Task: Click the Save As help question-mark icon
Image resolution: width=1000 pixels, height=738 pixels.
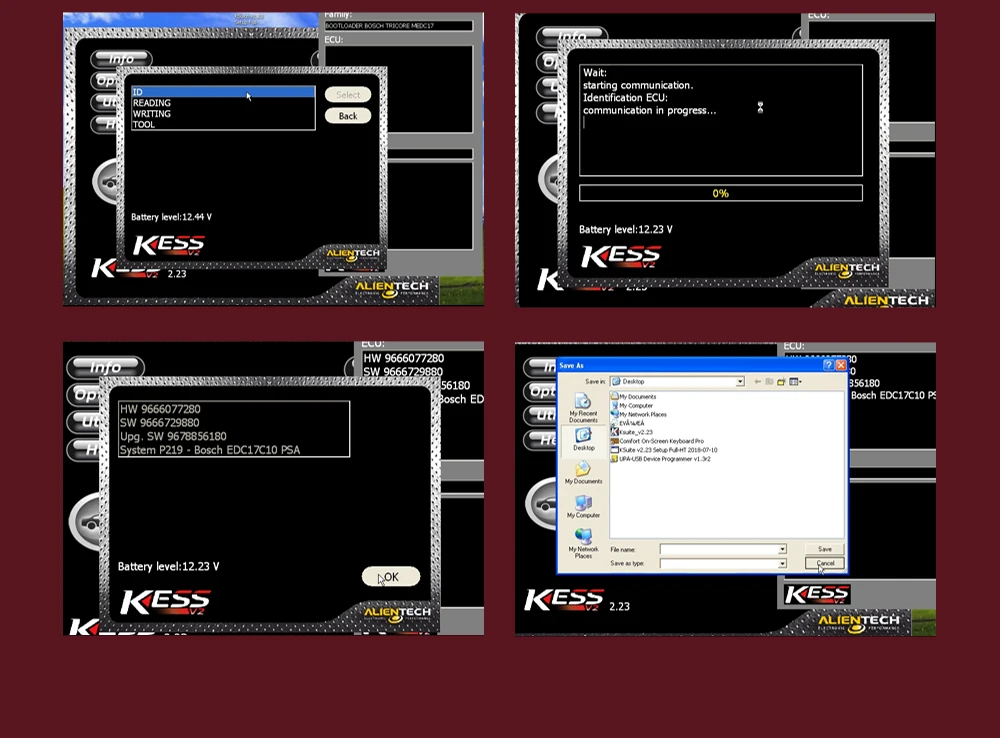Action: point(828,365)
